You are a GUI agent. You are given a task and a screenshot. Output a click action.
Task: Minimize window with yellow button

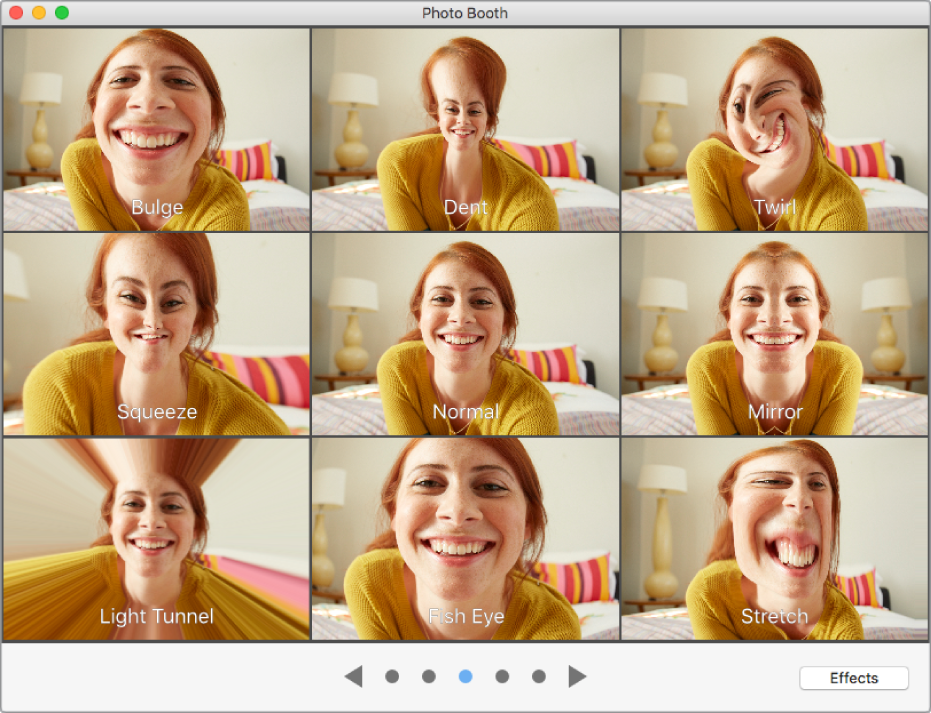click(39, 13)
